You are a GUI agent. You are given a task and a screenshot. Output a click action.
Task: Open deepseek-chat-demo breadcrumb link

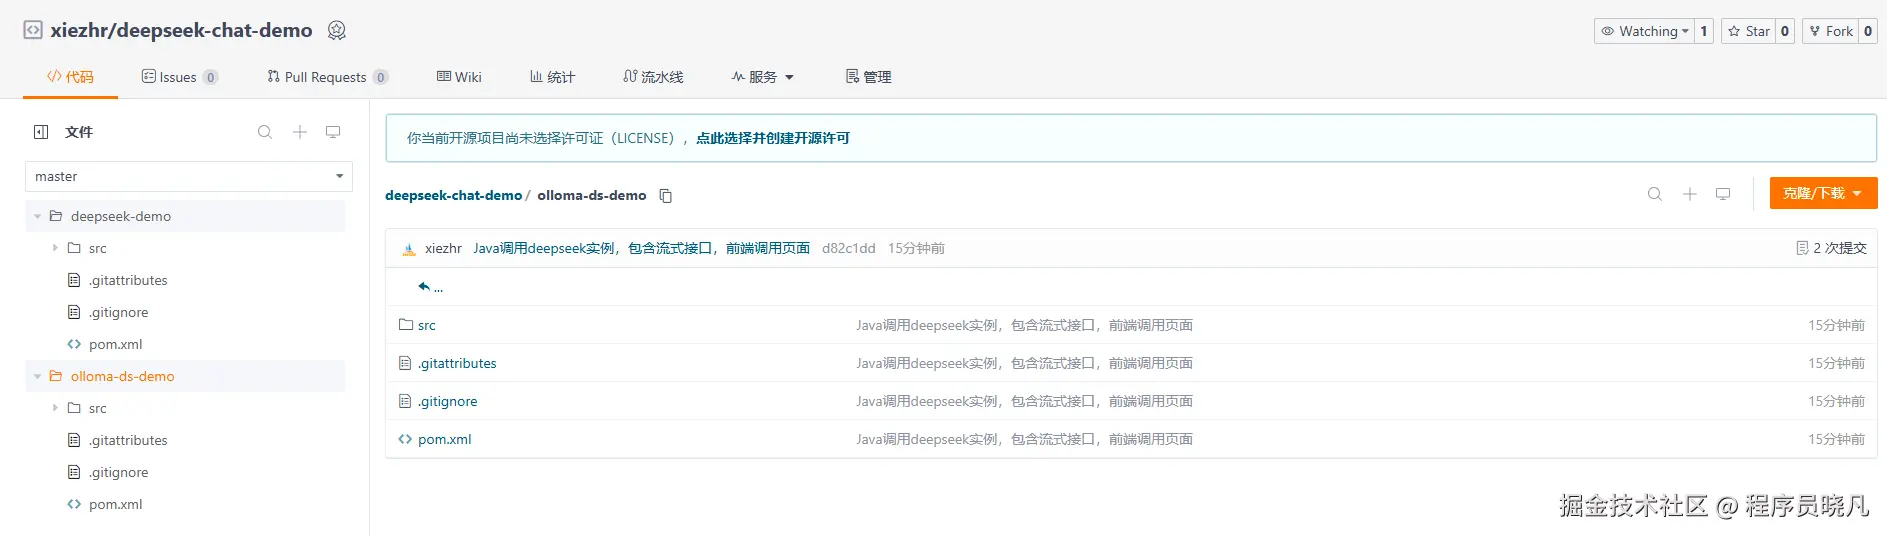[453, 195]
